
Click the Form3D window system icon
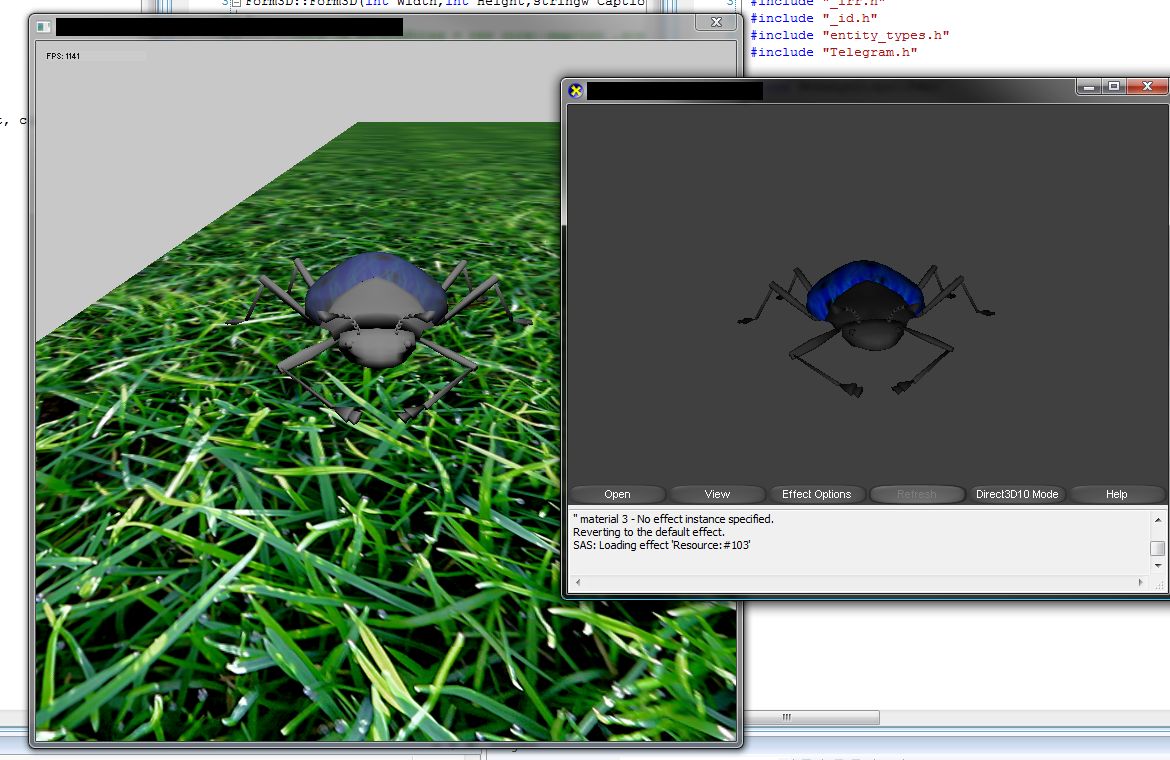click(43, 27)
